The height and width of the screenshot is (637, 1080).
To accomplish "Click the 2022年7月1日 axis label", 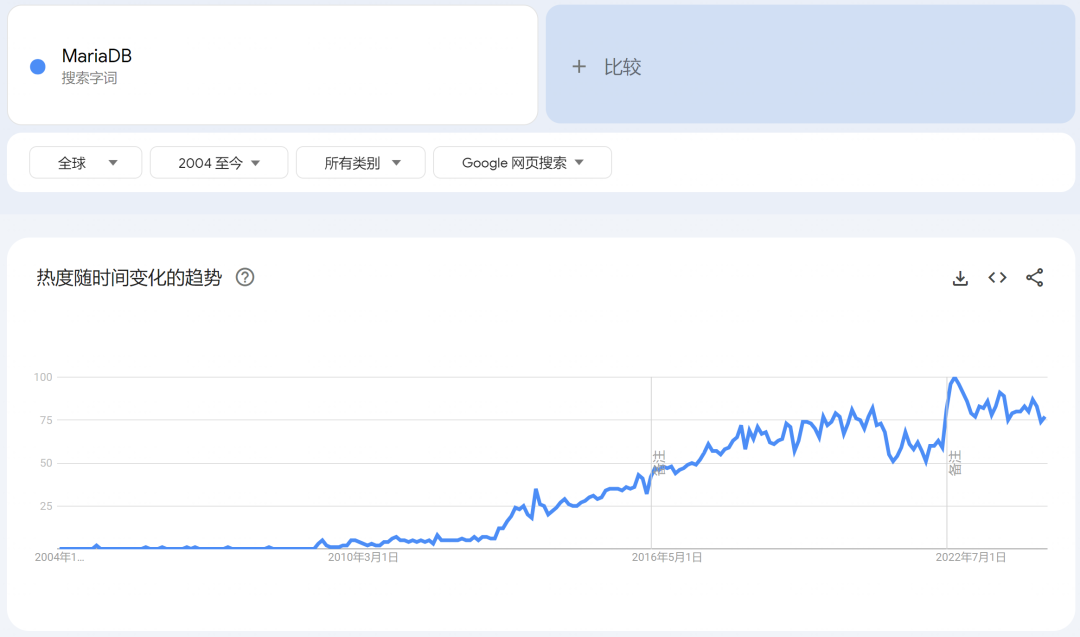I will click(970, 557).
